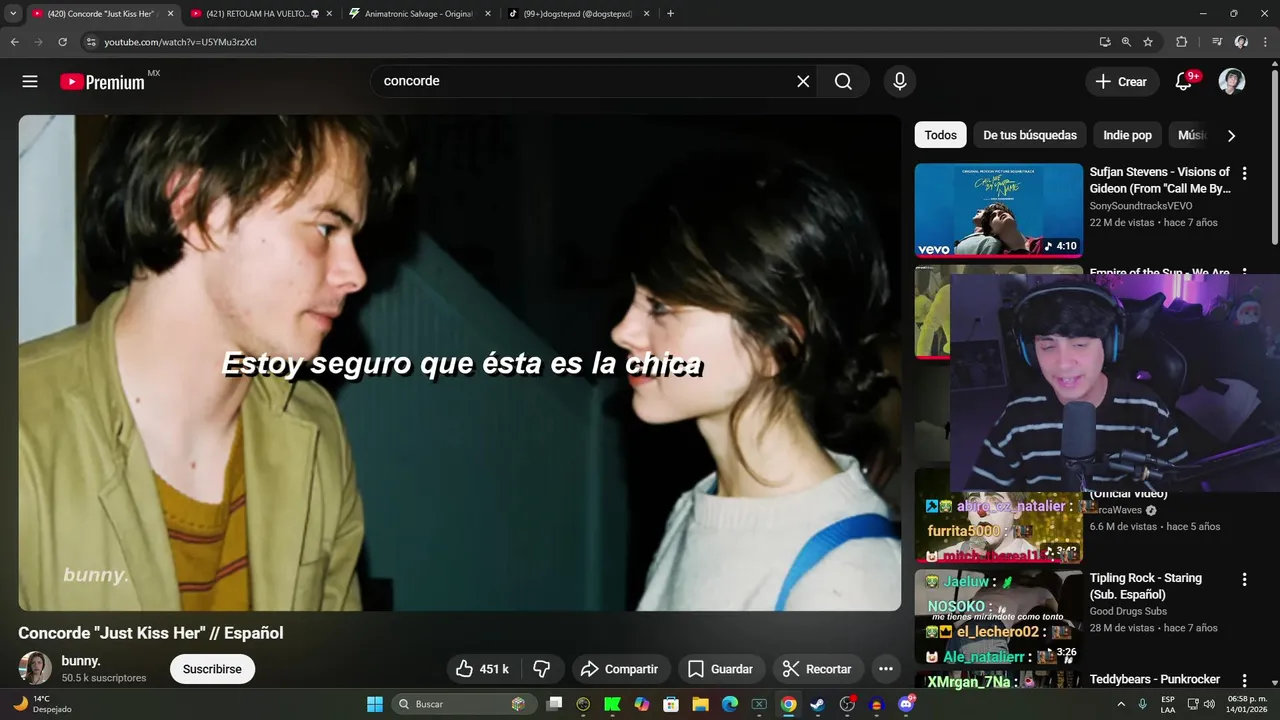Bookmark this page with the star
1280x720 pixels.
(x=1148, y=42)
